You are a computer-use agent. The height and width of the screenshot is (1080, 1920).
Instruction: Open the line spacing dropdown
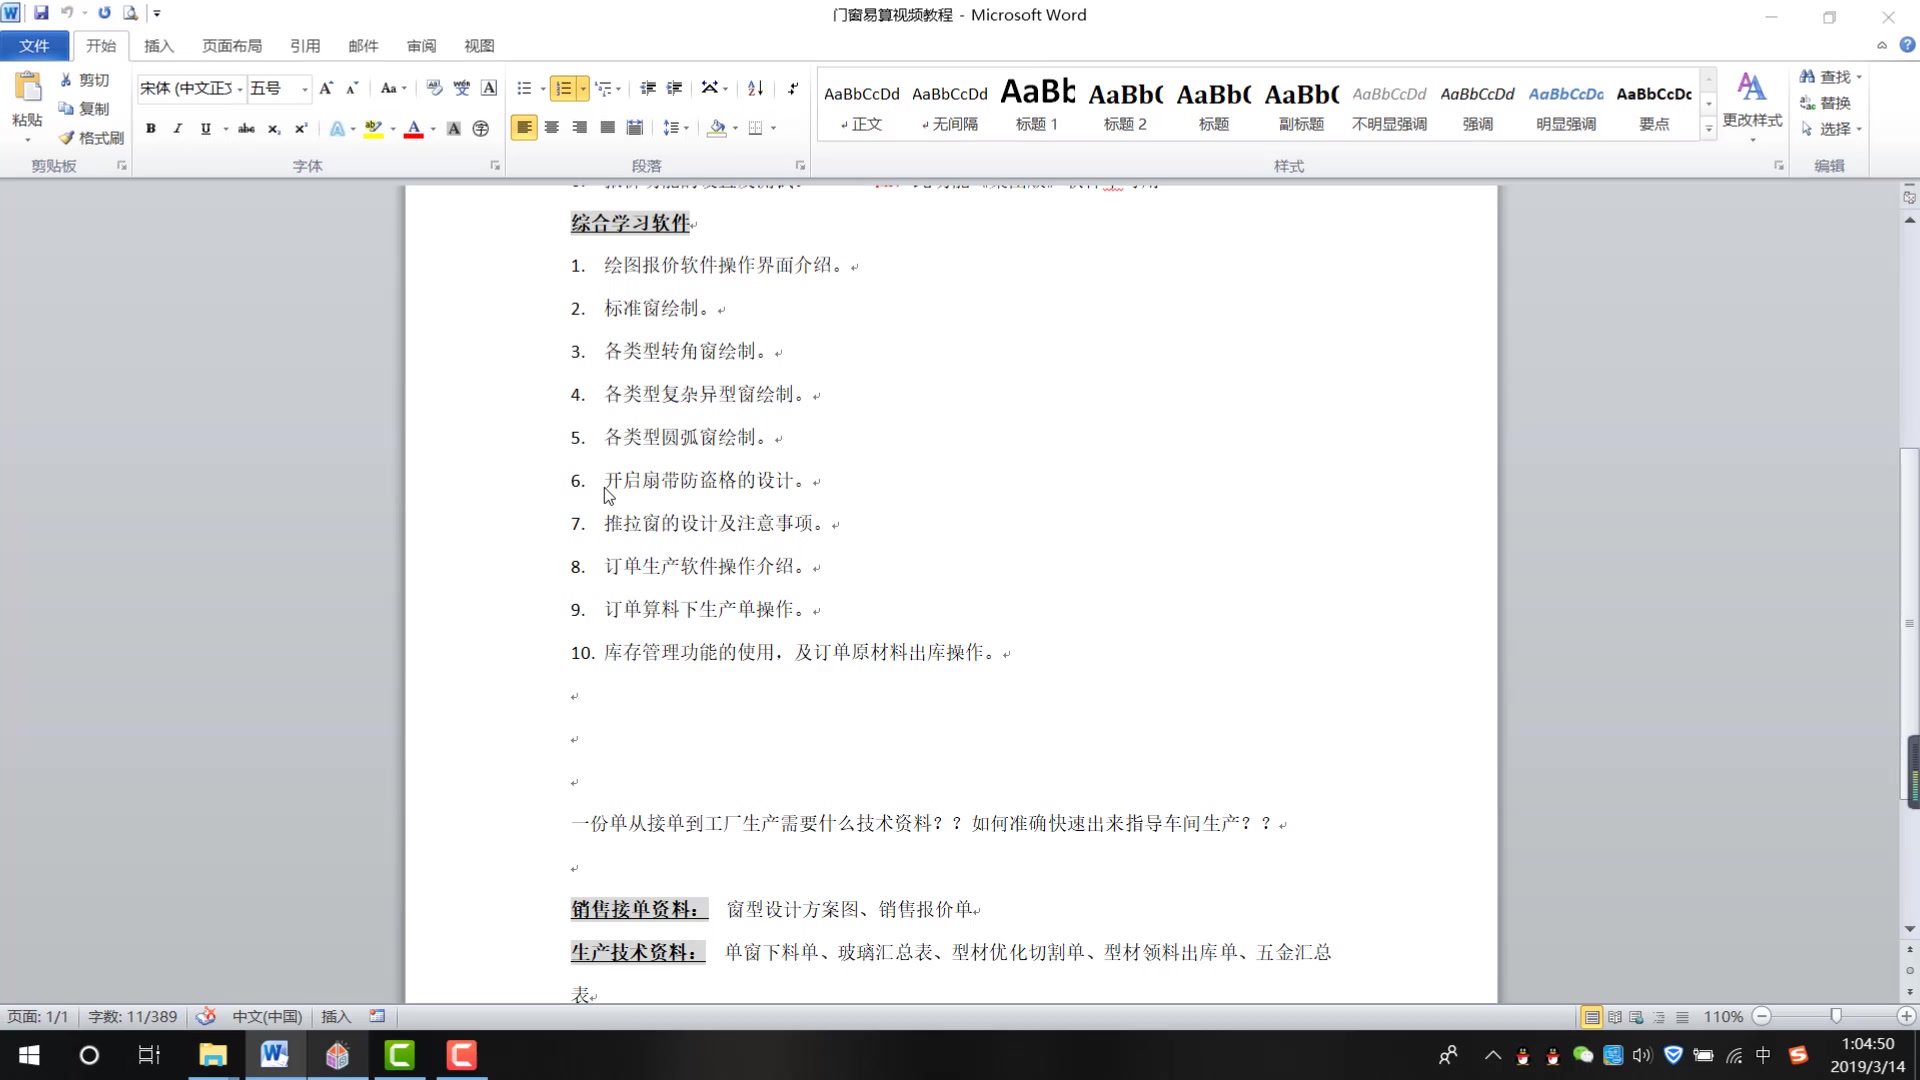click(x=677, y=128)
